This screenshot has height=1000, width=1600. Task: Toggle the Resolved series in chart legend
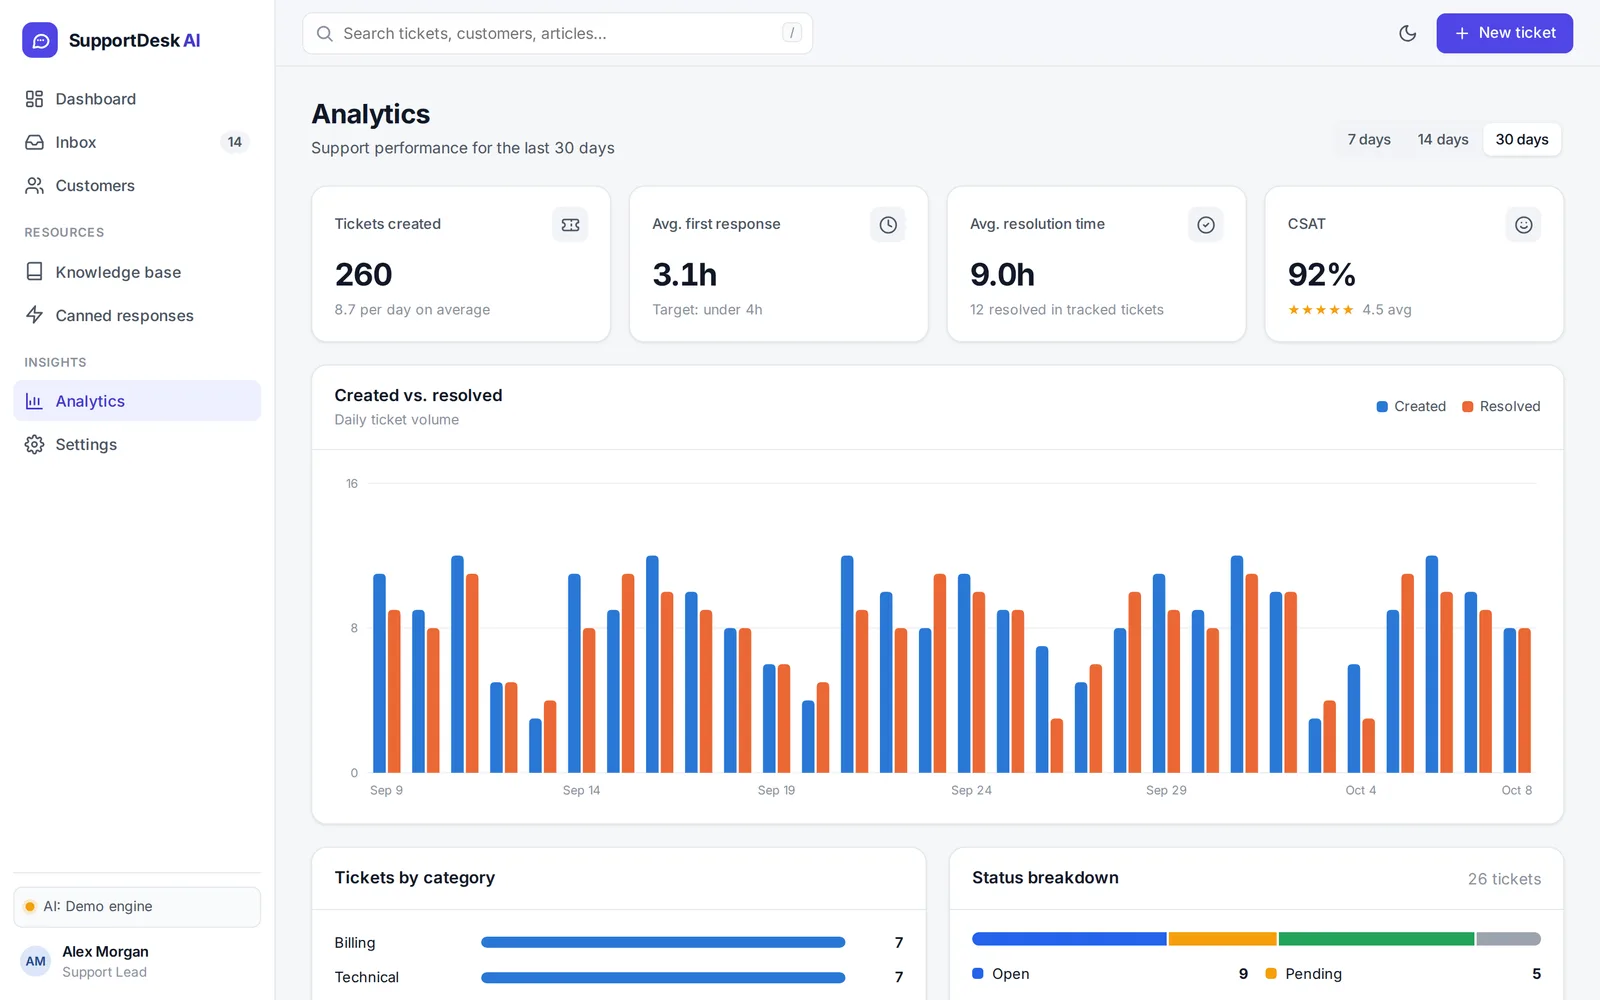click(1501, 406)
